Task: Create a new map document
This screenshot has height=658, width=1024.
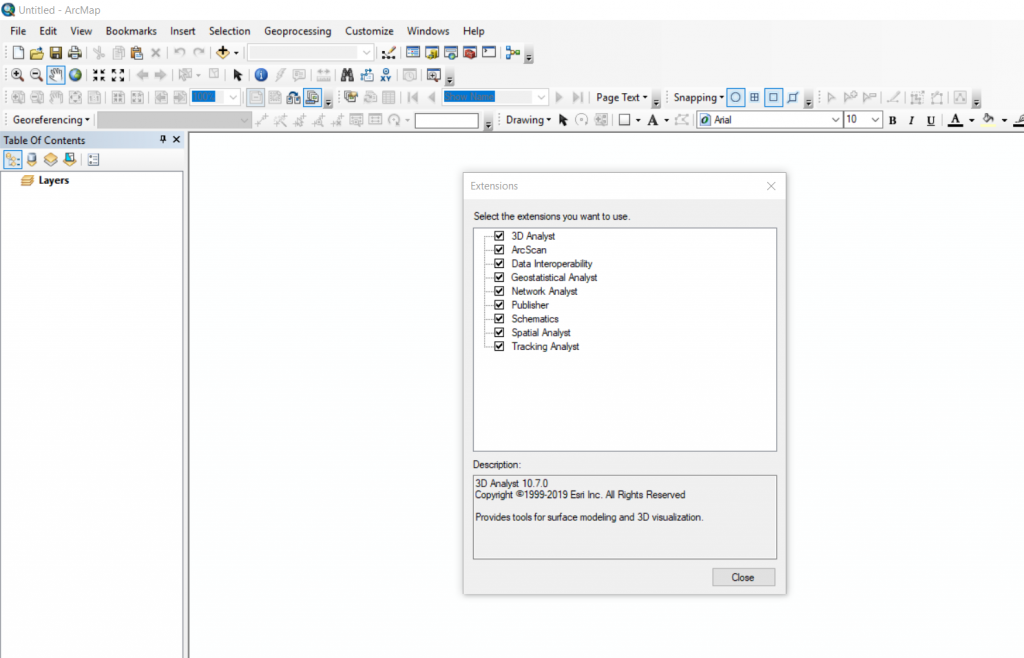Action: (18, 53)
